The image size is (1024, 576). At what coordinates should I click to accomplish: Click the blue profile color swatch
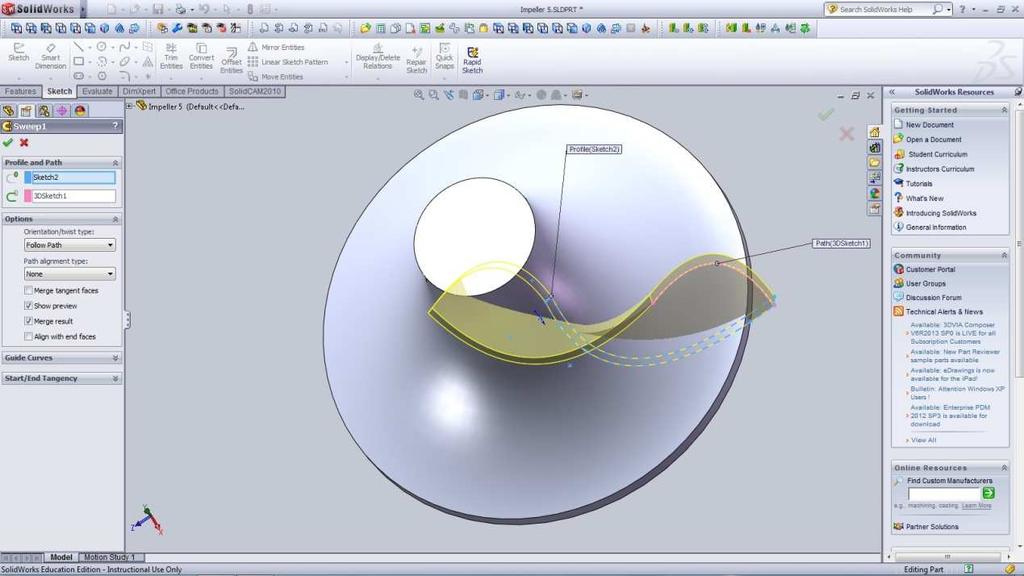(x=28, y=177)
